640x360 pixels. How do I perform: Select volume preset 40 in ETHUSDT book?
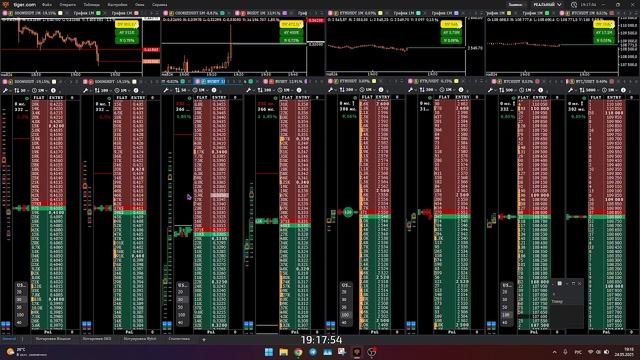(x=345, y=323)
